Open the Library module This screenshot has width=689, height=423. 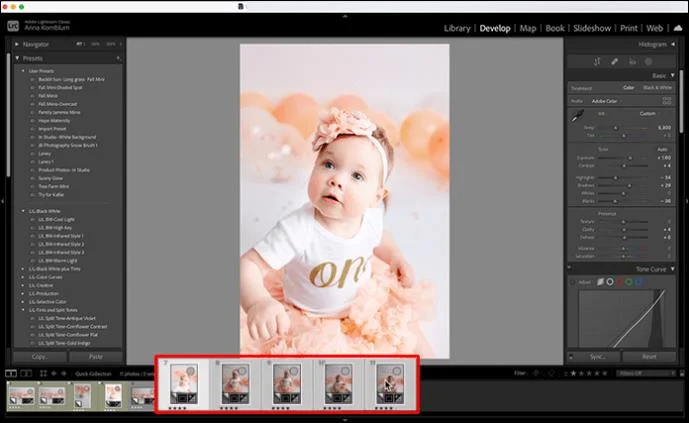pyautogui.click(x=457, y=28)
